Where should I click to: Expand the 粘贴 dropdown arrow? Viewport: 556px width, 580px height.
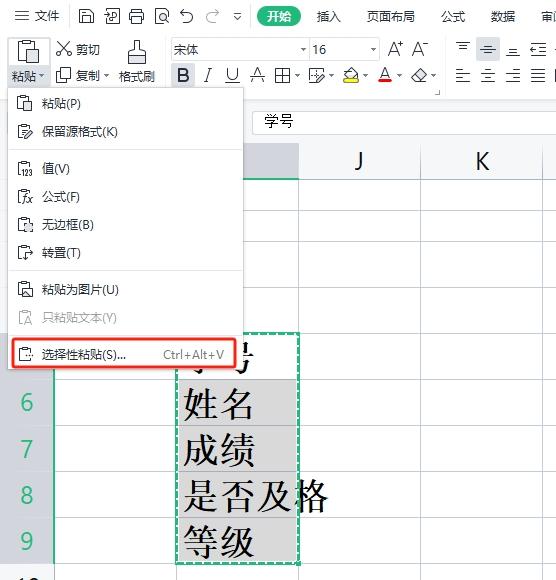42,76
